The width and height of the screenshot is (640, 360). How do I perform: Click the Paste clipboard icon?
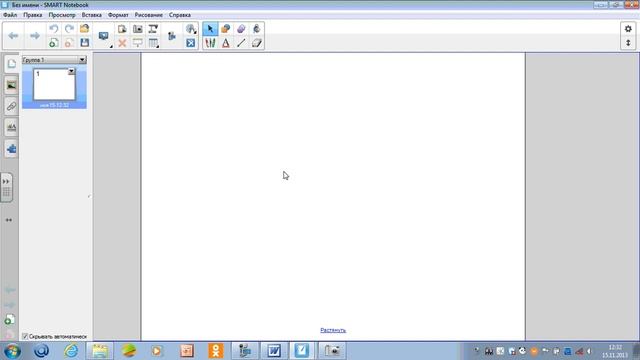click(122, 29)
